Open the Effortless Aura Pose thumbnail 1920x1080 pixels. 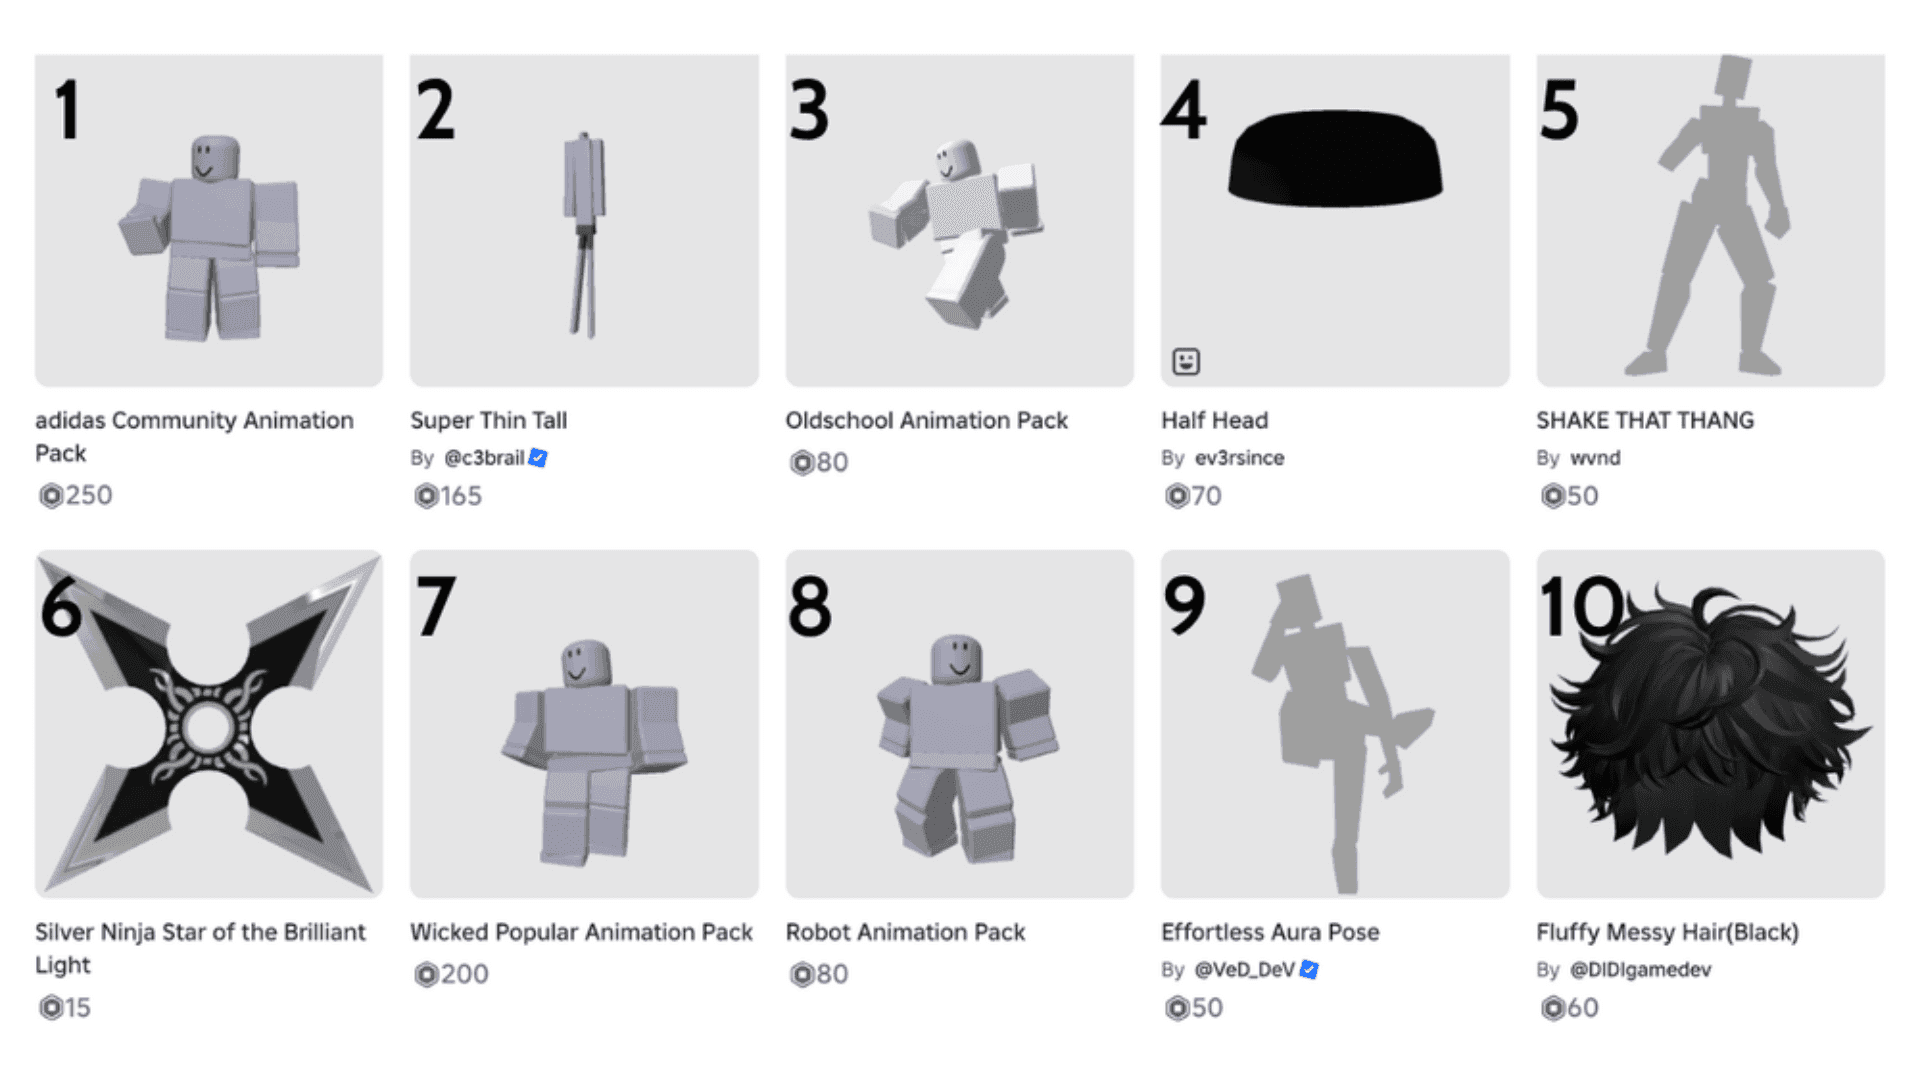pyautogui.click(x=1335, y=724)
